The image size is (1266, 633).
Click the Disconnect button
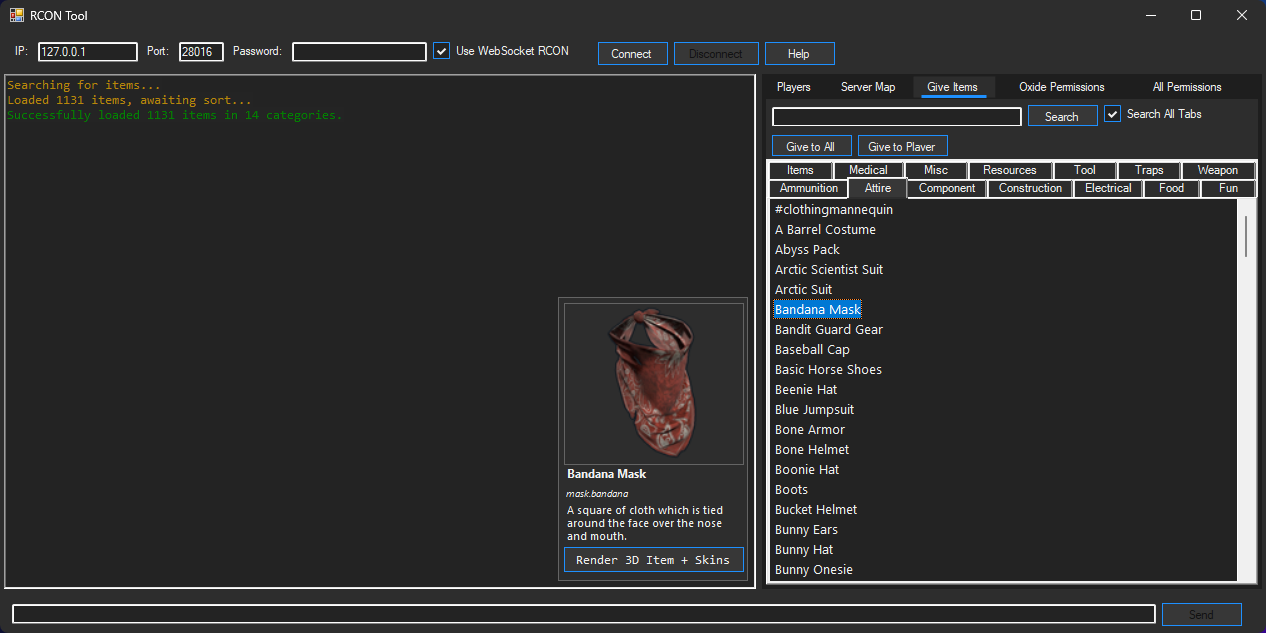coord(716,52)
